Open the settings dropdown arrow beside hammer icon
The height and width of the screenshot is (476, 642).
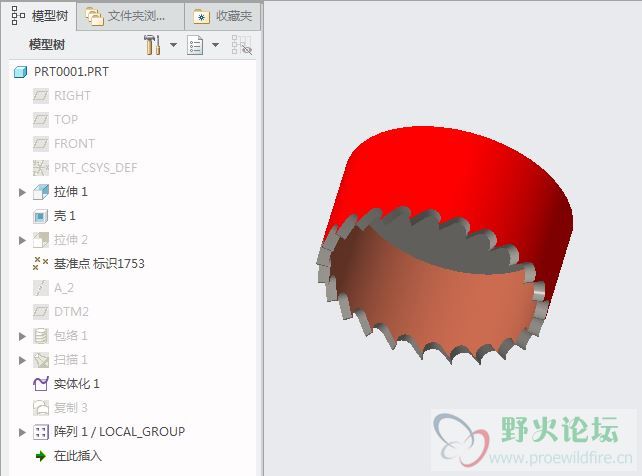pyautogui.click(x=173, y=45)
